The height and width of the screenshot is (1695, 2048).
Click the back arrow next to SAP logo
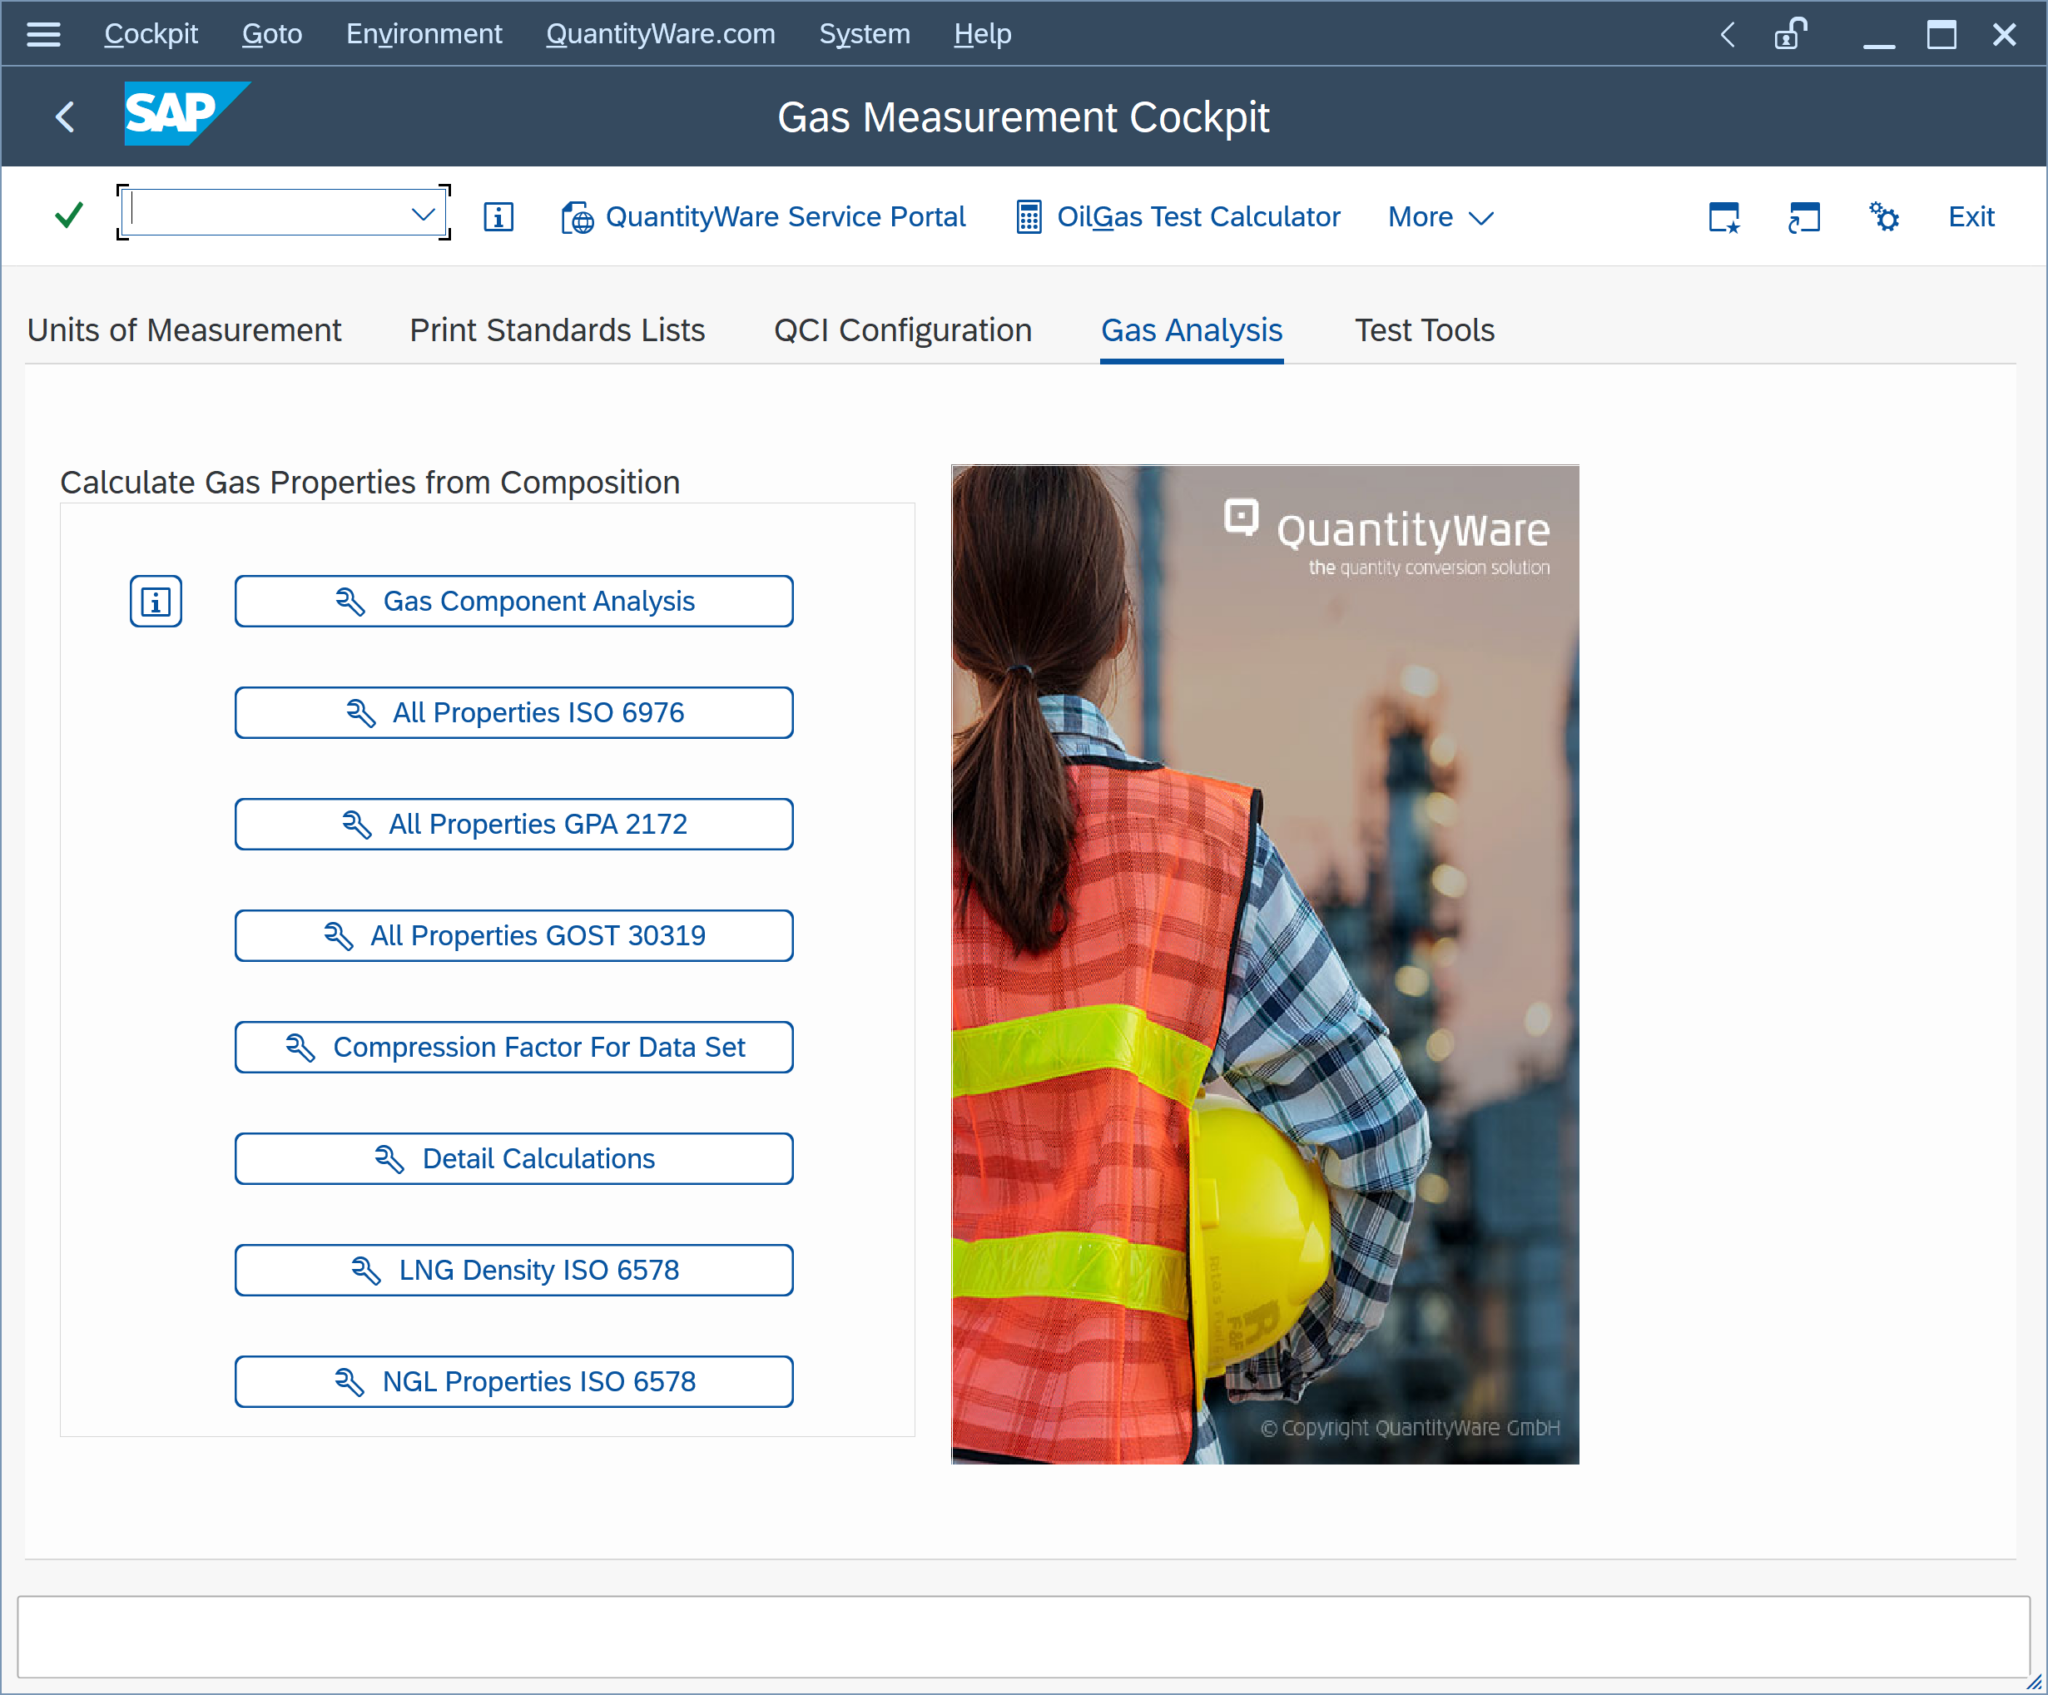pos(65,116)
